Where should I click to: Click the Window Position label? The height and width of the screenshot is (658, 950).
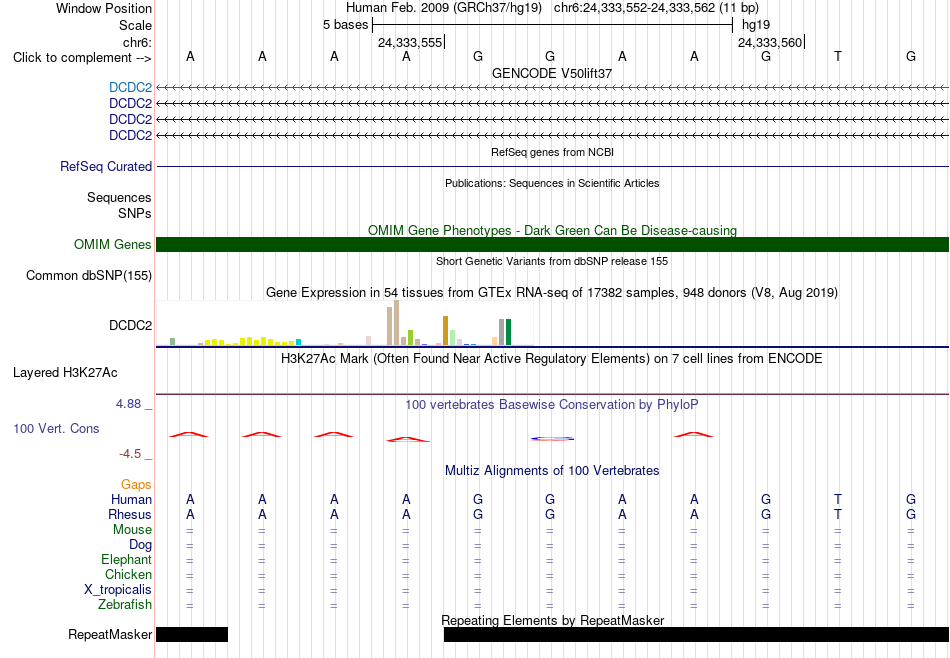tap(104, 8)
